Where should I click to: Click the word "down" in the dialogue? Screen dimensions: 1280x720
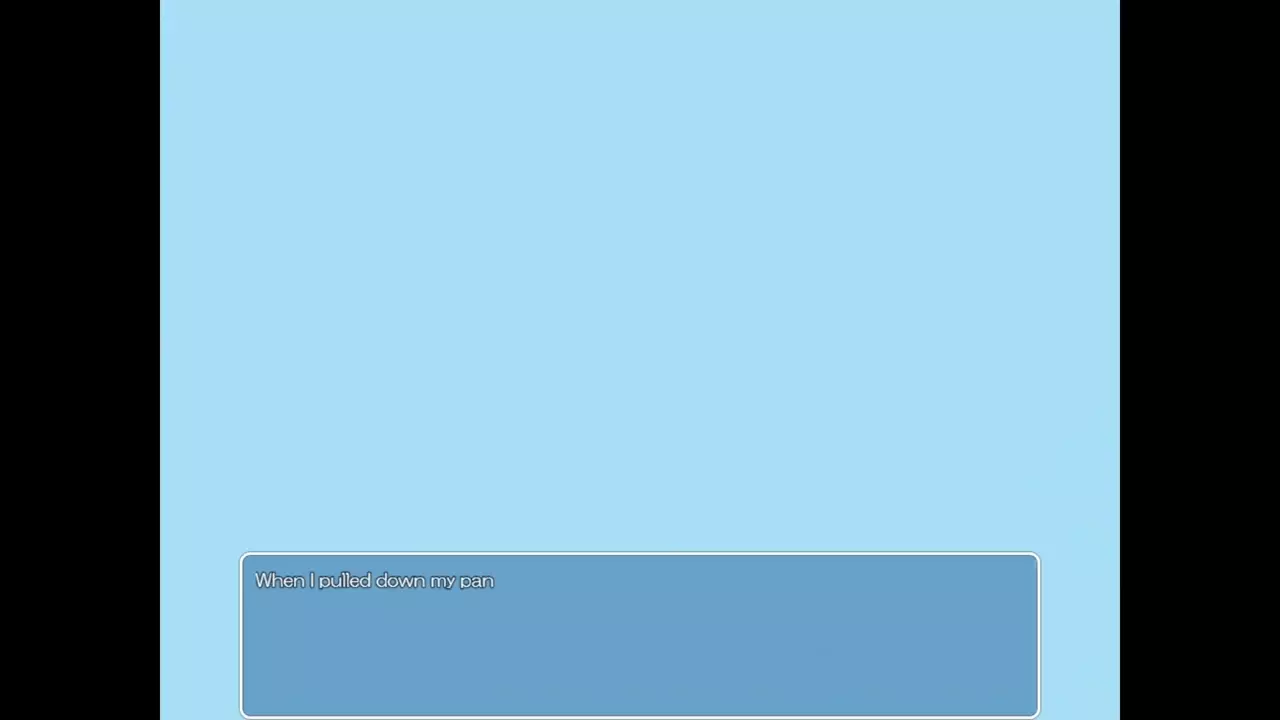click(x=400, y=580)
